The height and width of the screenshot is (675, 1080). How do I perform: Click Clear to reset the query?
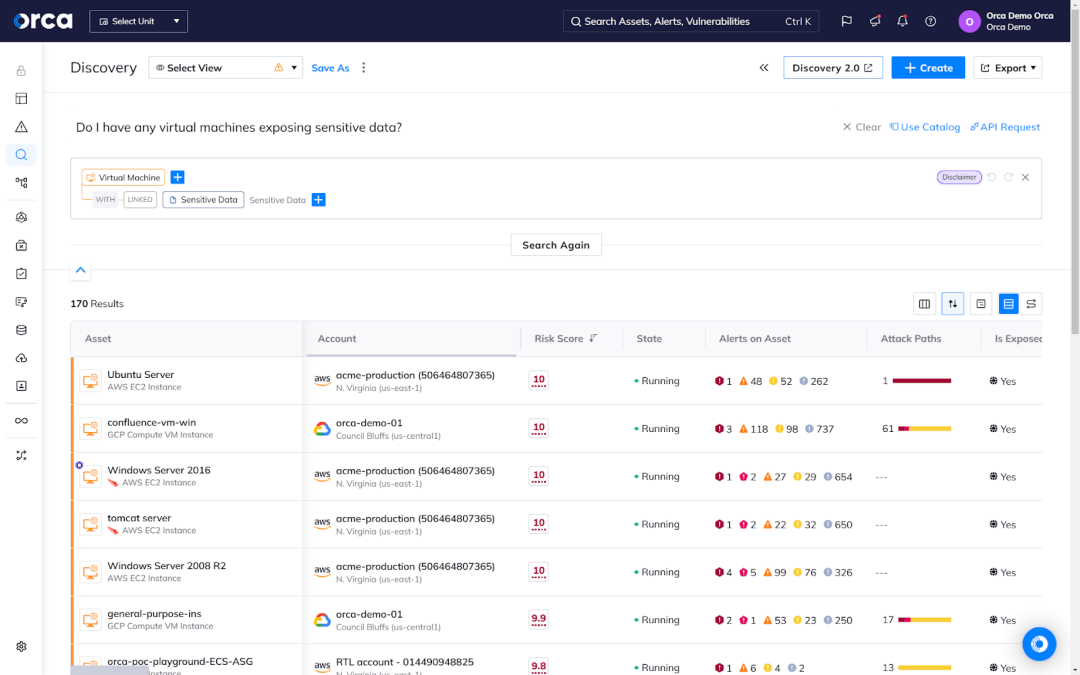point(862,127)
